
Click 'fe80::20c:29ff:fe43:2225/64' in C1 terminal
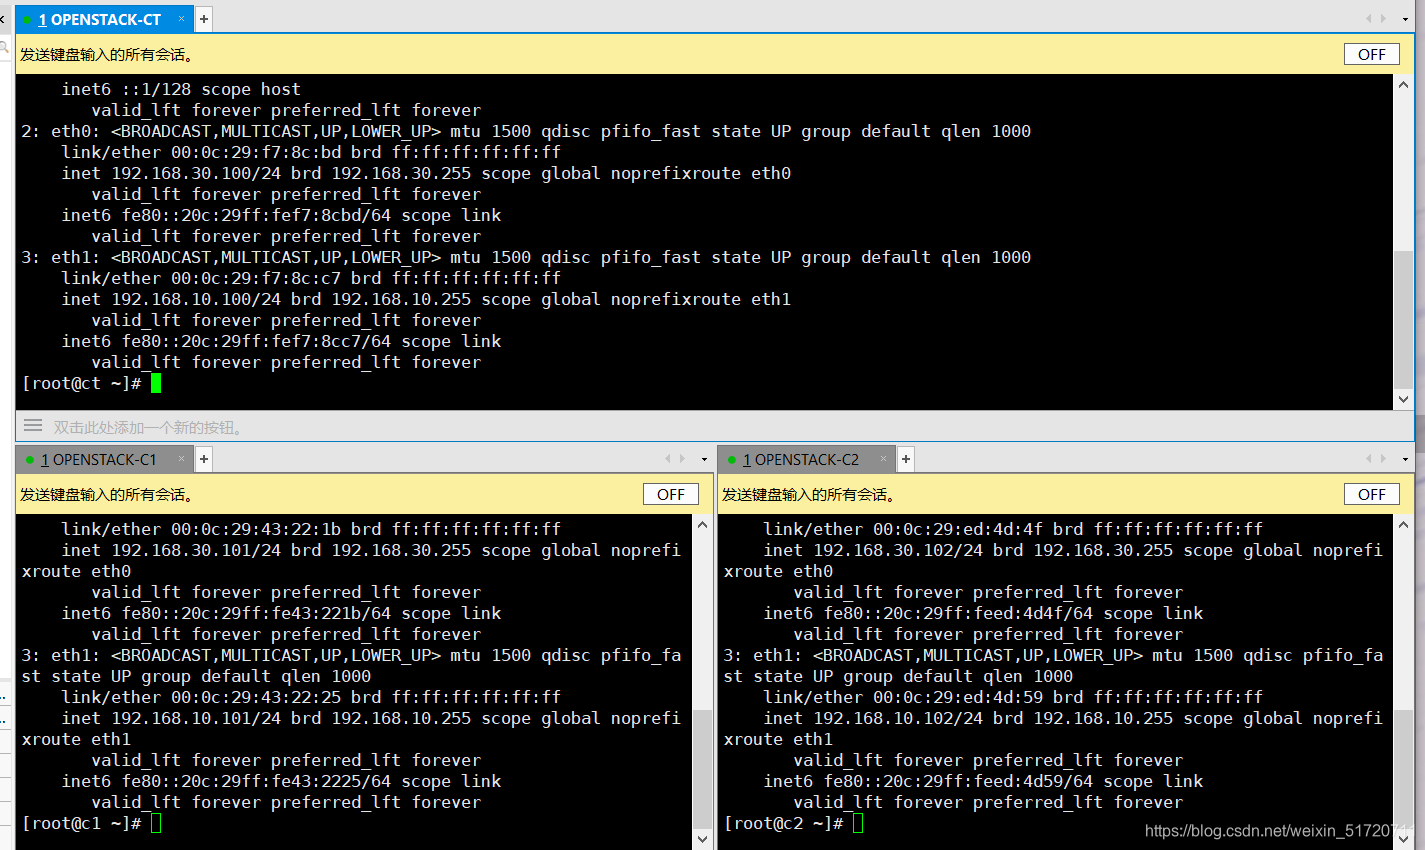[x=256, y=781]
